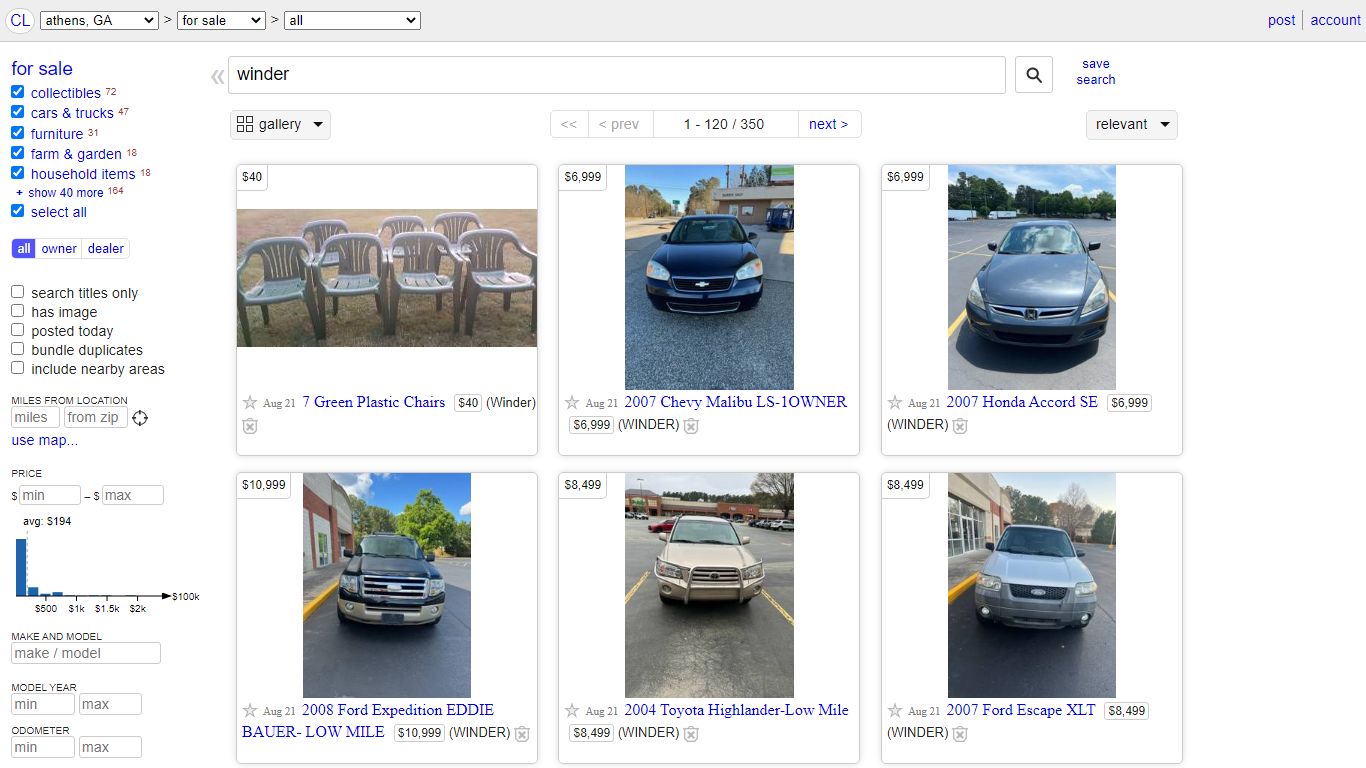Uncheck the collectibles category

(18, 92)
